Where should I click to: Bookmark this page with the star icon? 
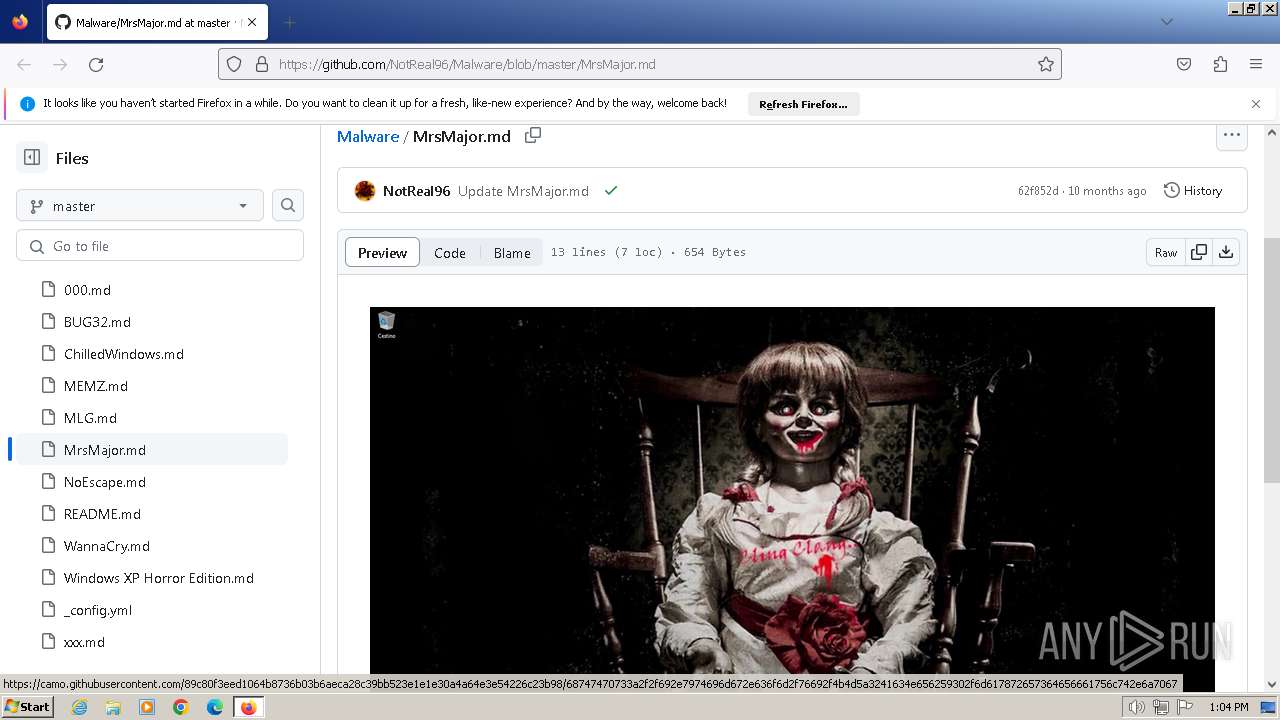(1046, 64)
